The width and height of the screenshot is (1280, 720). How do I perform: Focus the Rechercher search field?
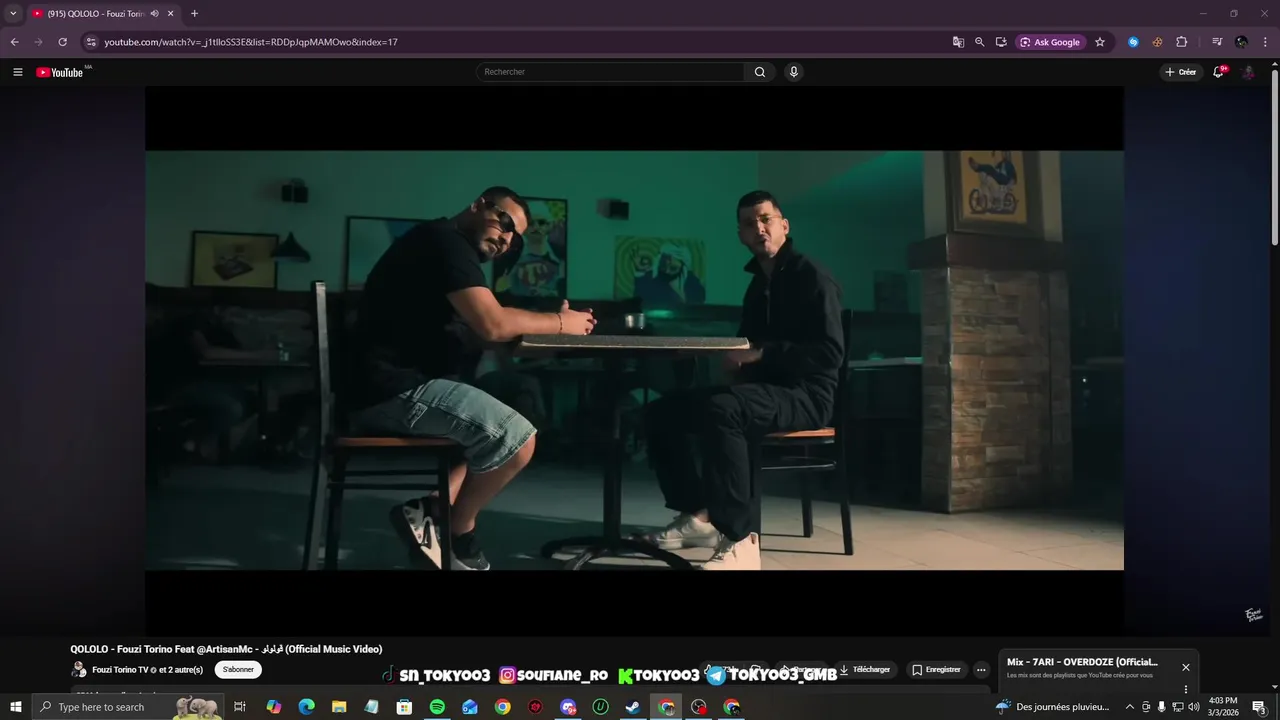610,72
